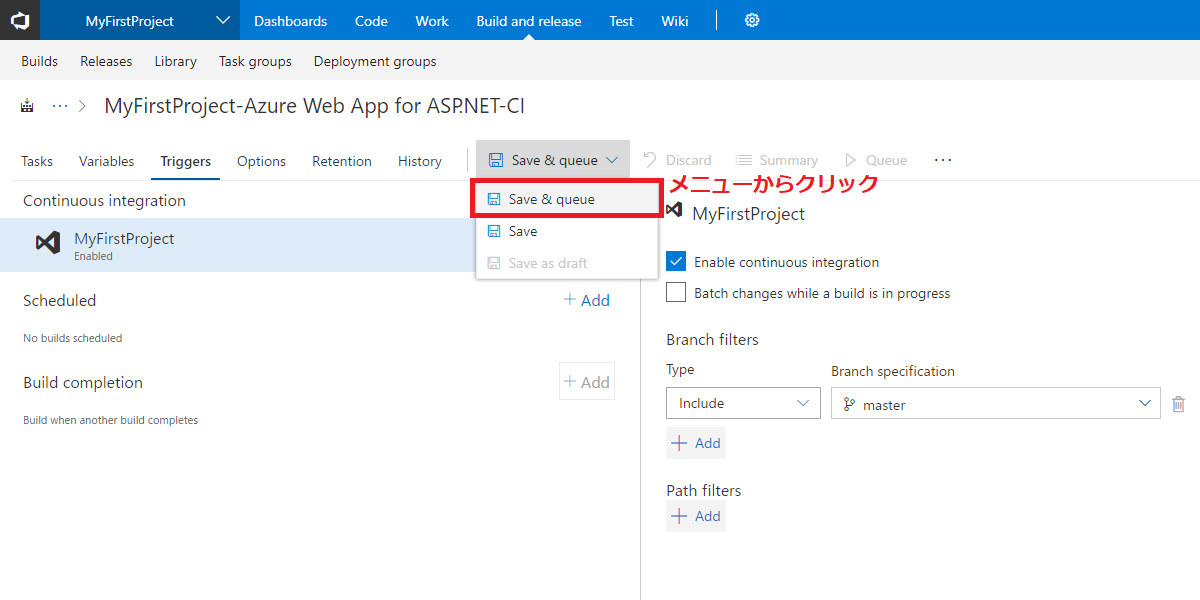Add a new path filter
Viewport: 1200px width, 600px height.
pyautogui.click(x=696, y=516)
